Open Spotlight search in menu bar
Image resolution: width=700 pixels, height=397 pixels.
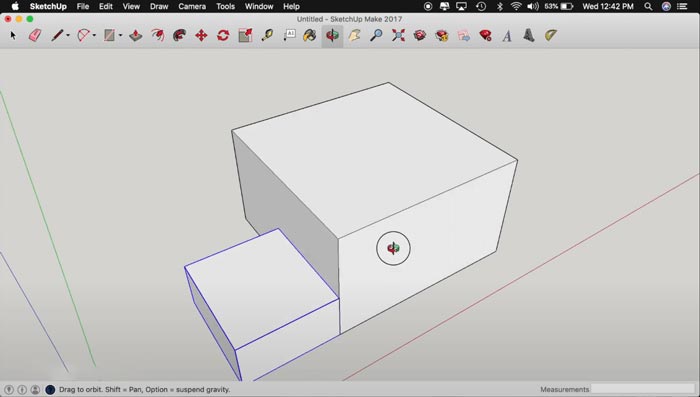648,6
